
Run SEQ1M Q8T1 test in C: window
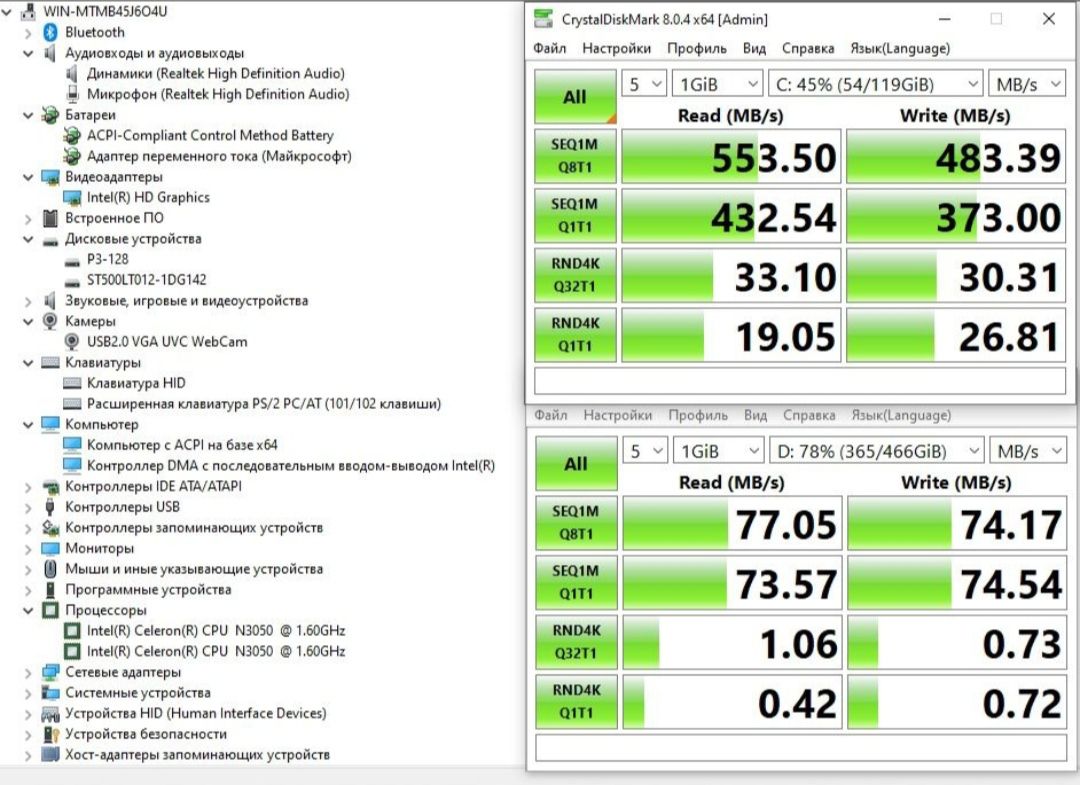[575, 156]
